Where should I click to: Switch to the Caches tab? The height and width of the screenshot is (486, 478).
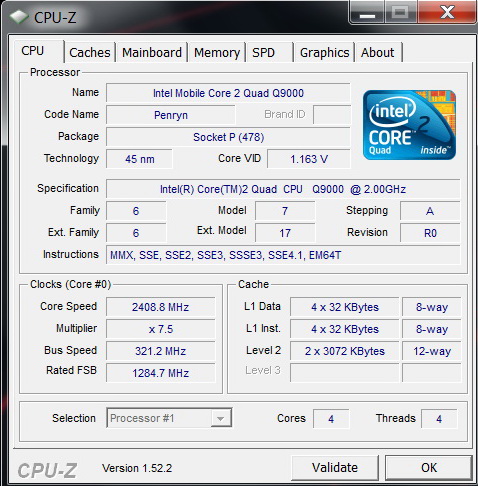click(x=90, y=52)
